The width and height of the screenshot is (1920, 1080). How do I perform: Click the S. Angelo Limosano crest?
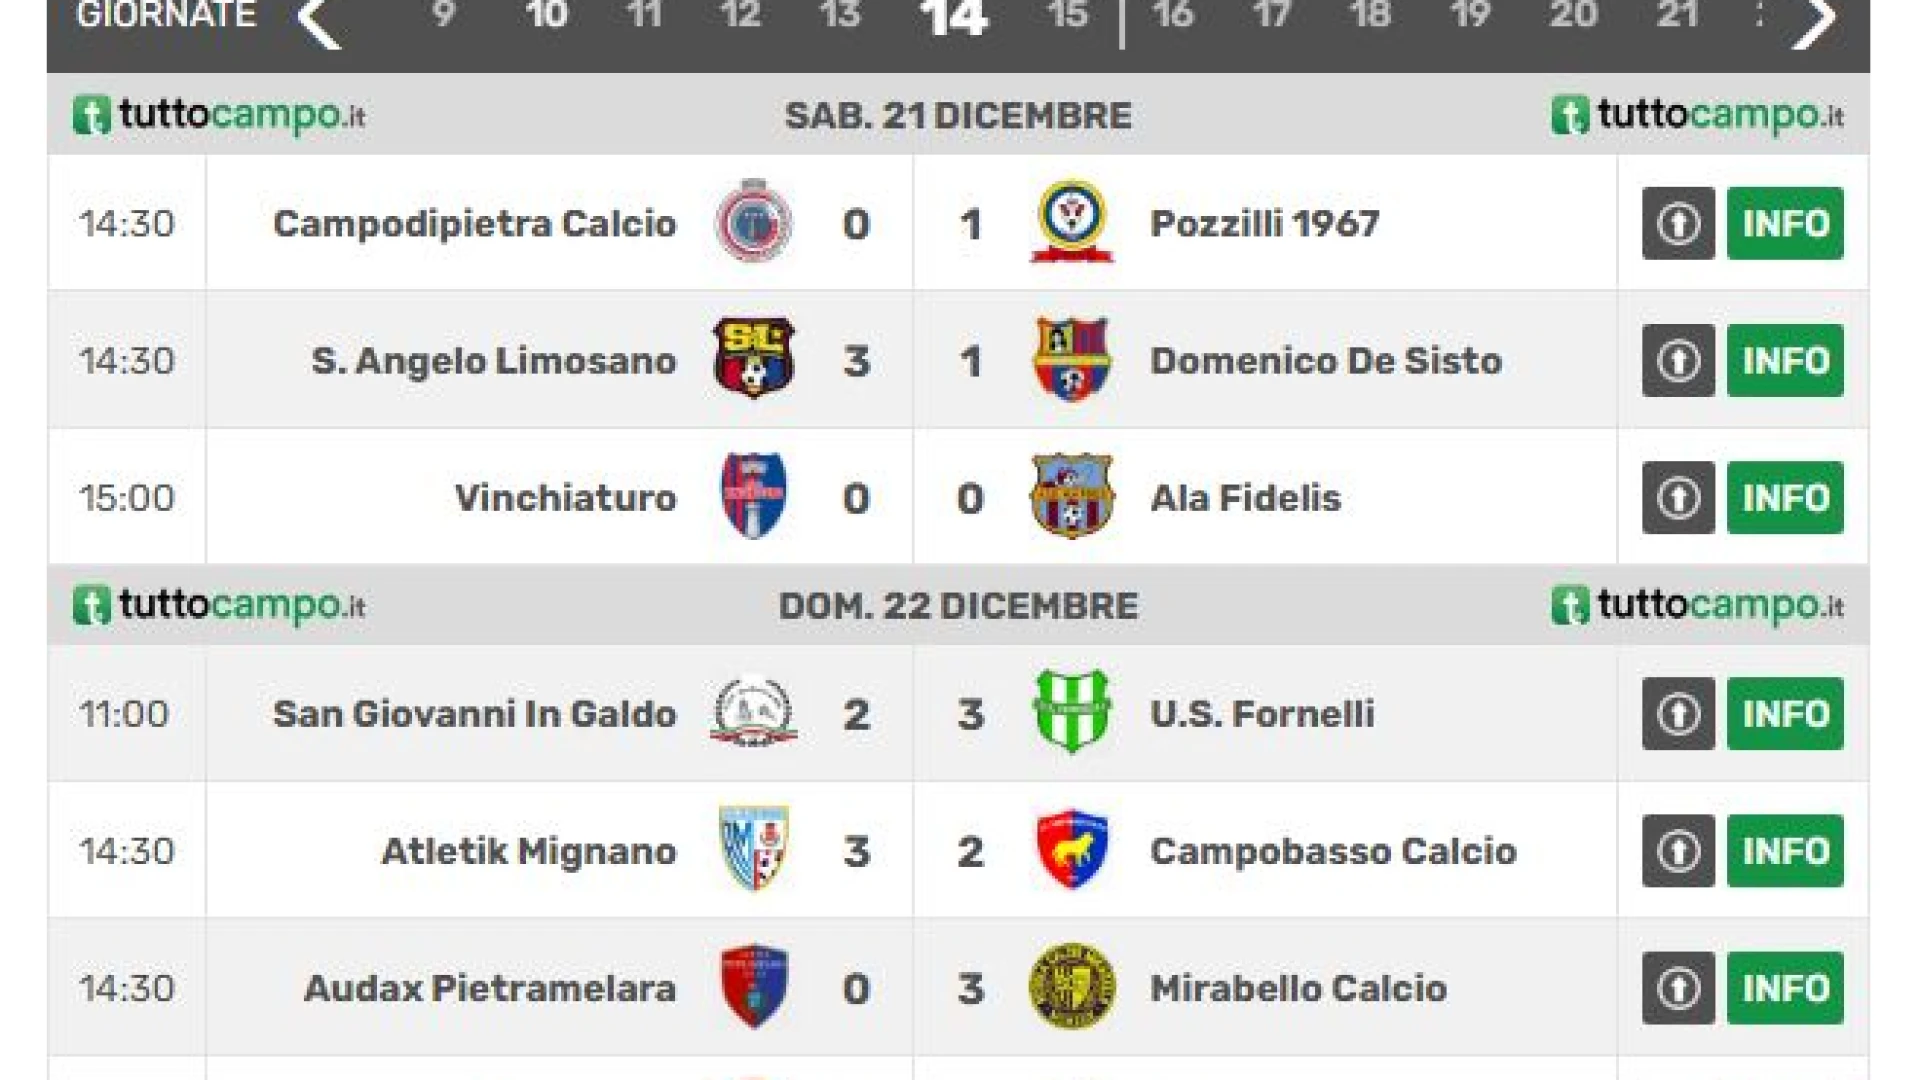point(754,359)
